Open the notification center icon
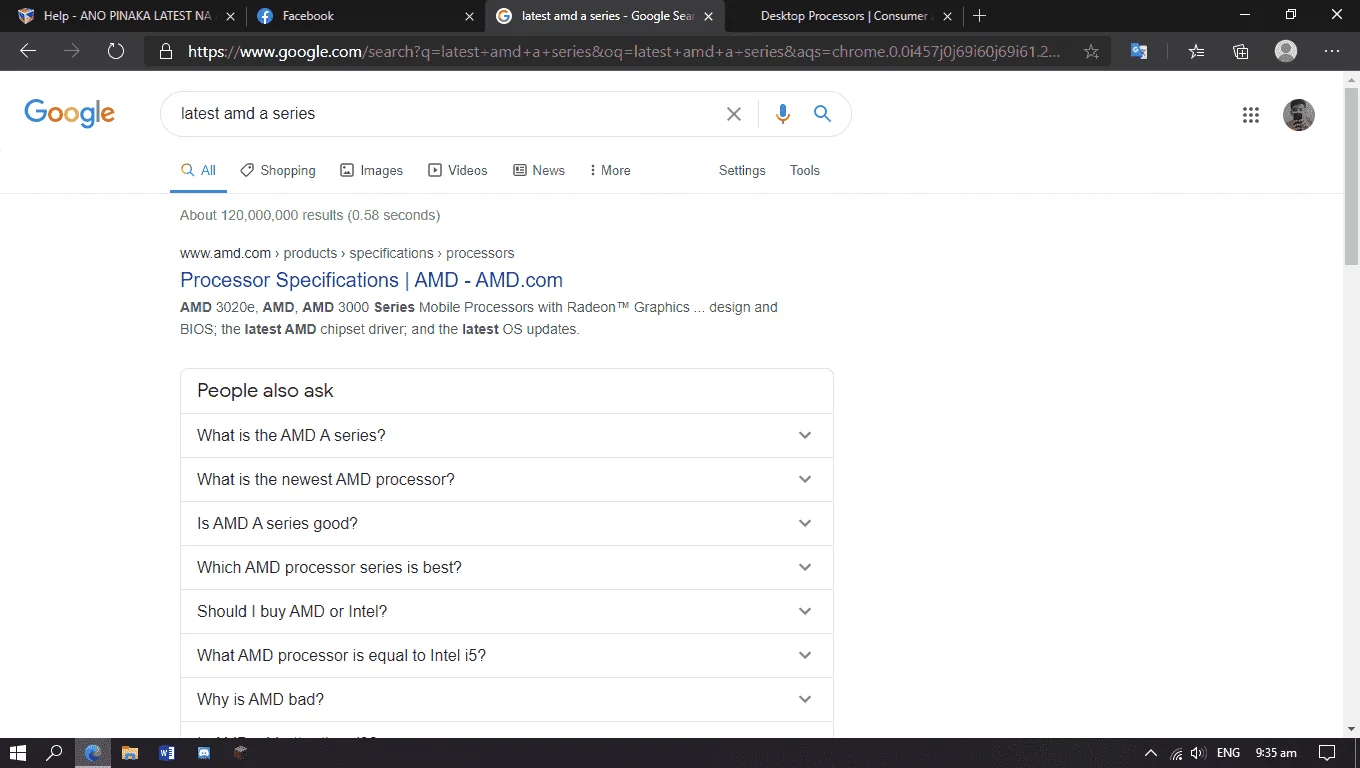1360x768 pixels. coord(1327,753)
